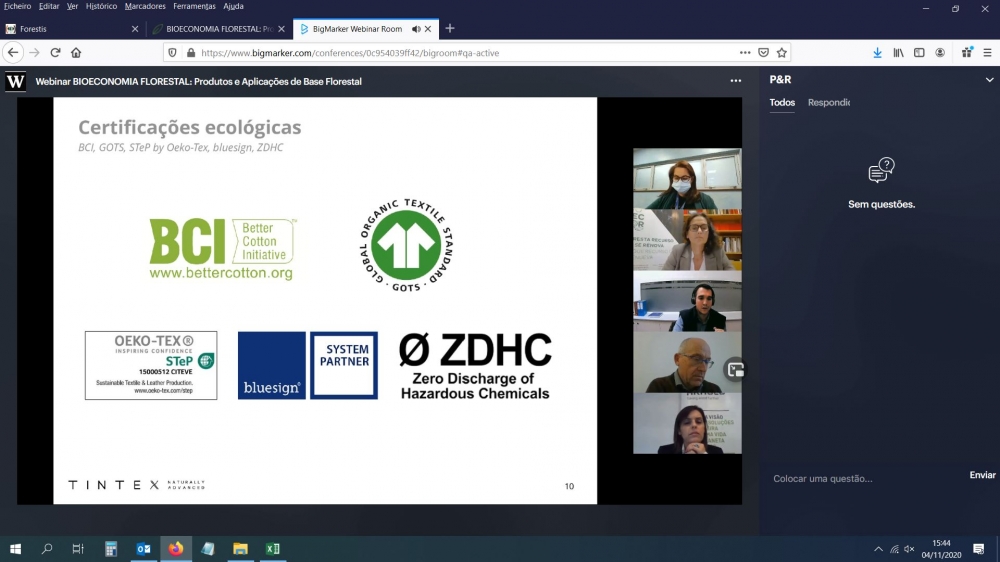
Task: Open the Ficheiro menu
Action: pos(17,6)
